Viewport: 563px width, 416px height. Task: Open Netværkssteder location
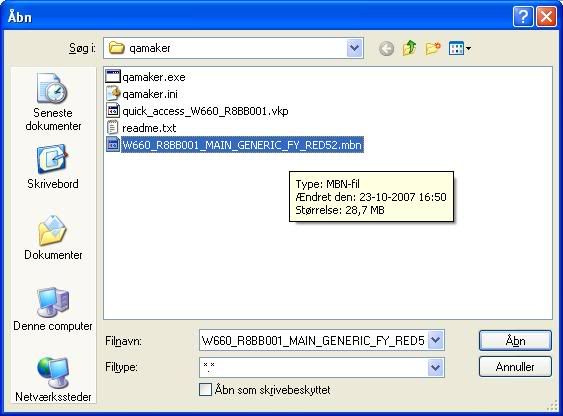point(53,380)
